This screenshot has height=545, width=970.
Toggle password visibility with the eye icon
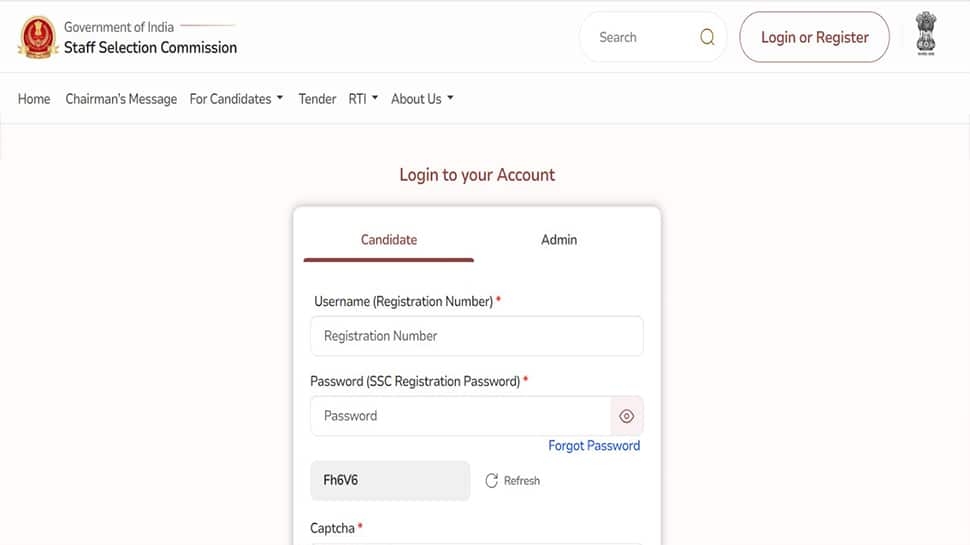pos(627,416)
